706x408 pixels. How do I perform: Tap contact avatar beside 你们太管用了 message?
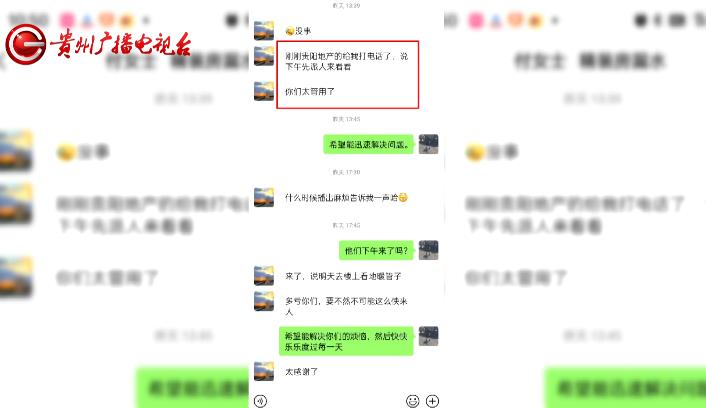[x=264, y=91]
